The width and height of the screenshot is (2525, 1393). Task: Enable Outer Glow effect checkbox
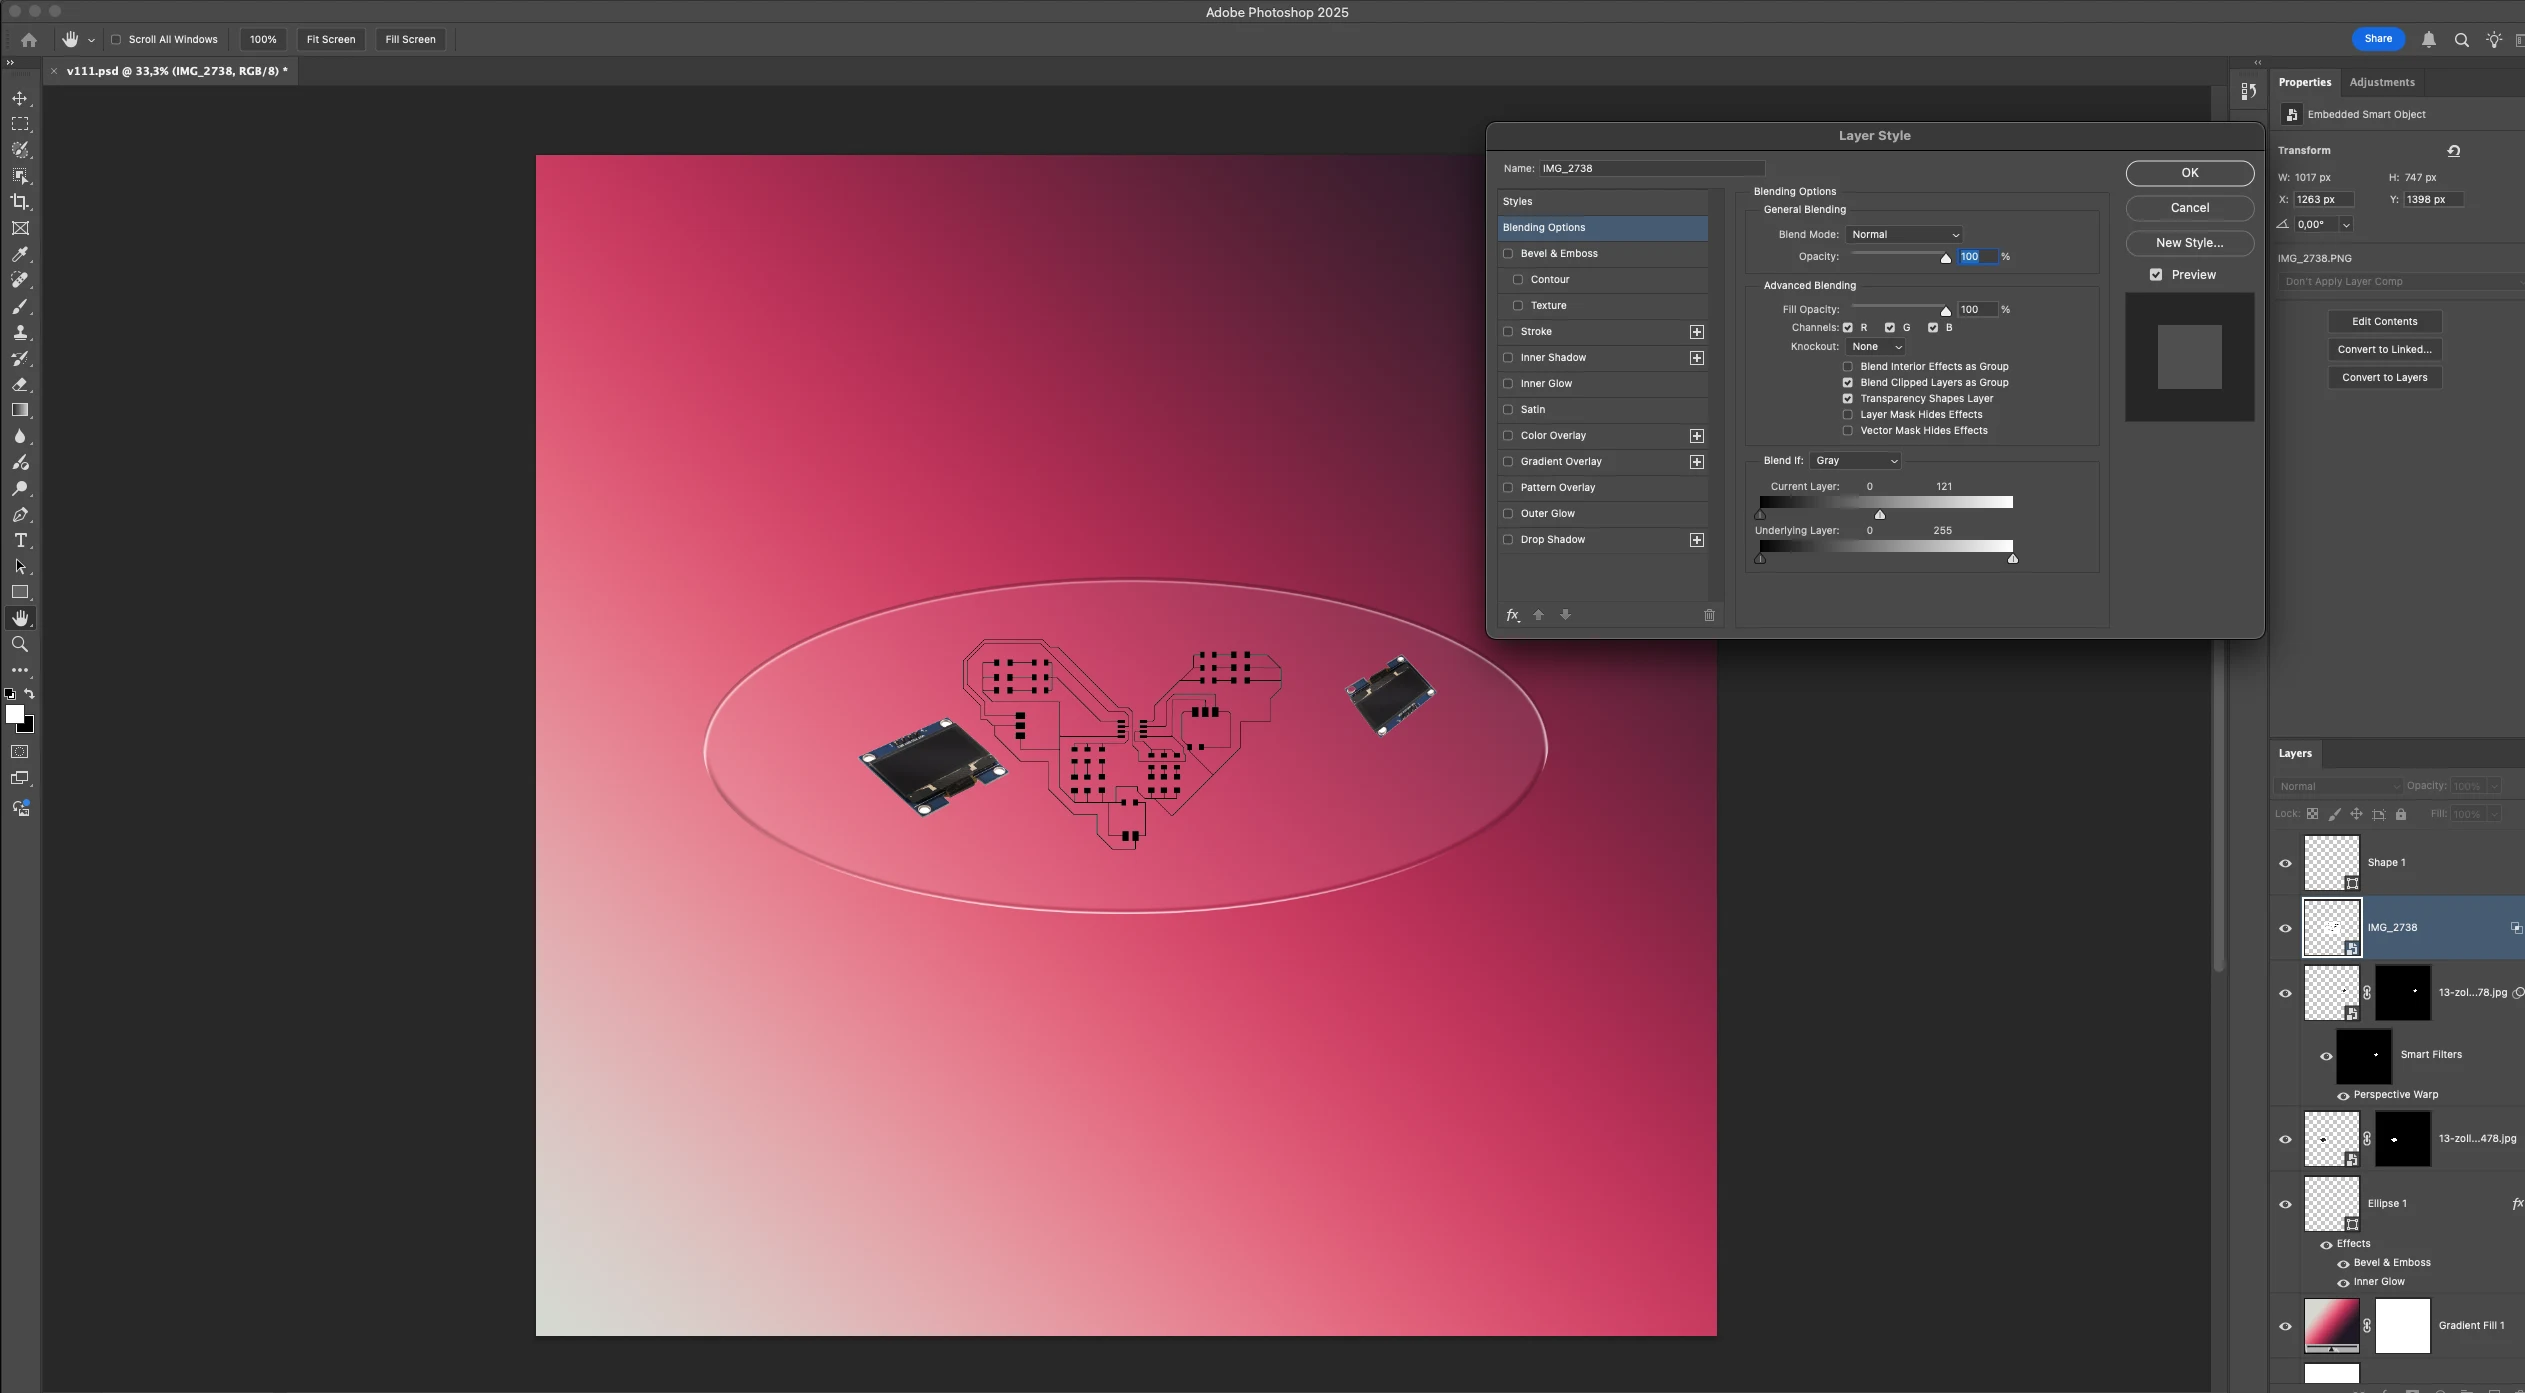(x=1508, y=514)
